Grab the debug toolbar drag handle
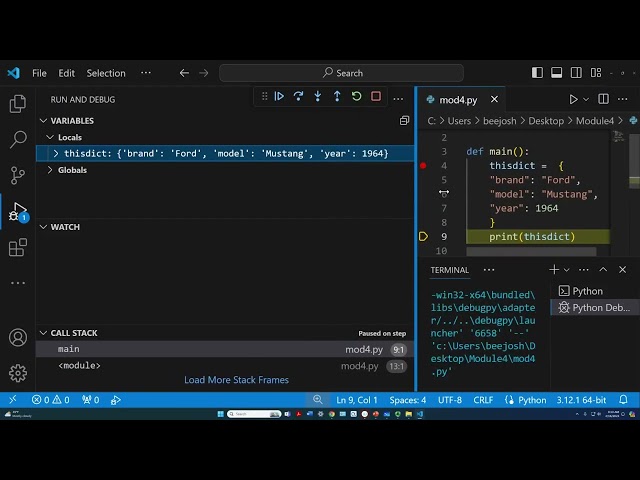 pos(264,96)
